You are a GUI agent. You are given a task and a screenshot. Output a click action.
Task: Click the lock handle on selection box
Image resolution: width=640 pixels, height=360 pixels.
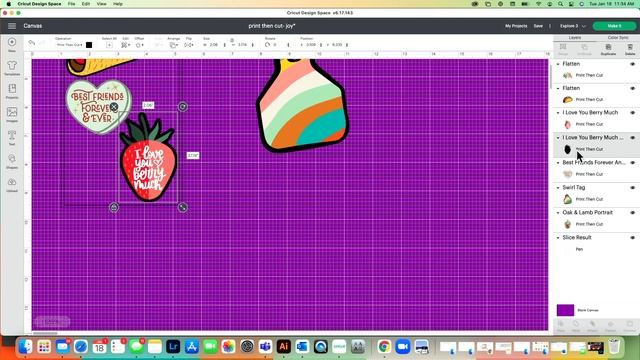(114, 207)
